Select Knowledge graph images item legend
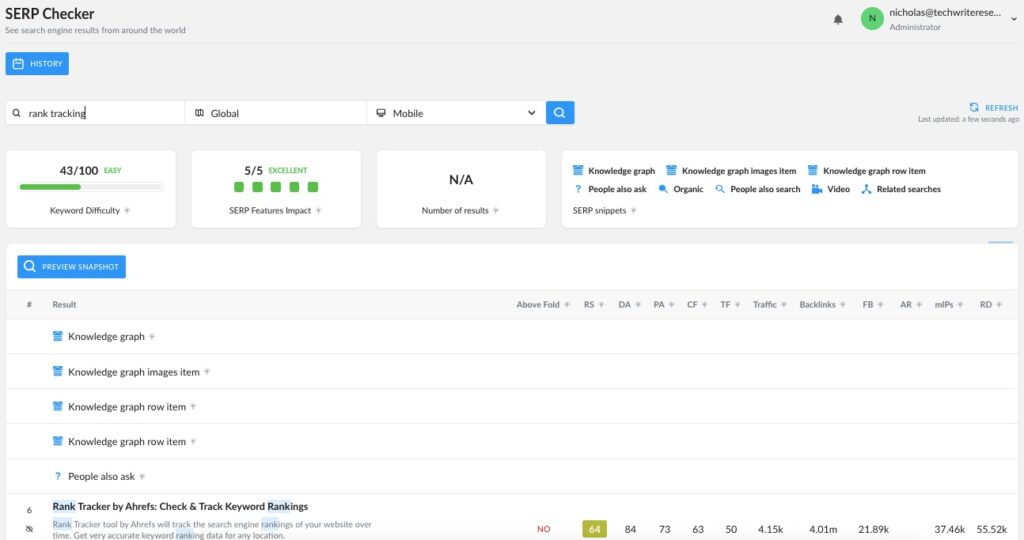This screenshot has height=540, width=1024. tap(731, 170)
